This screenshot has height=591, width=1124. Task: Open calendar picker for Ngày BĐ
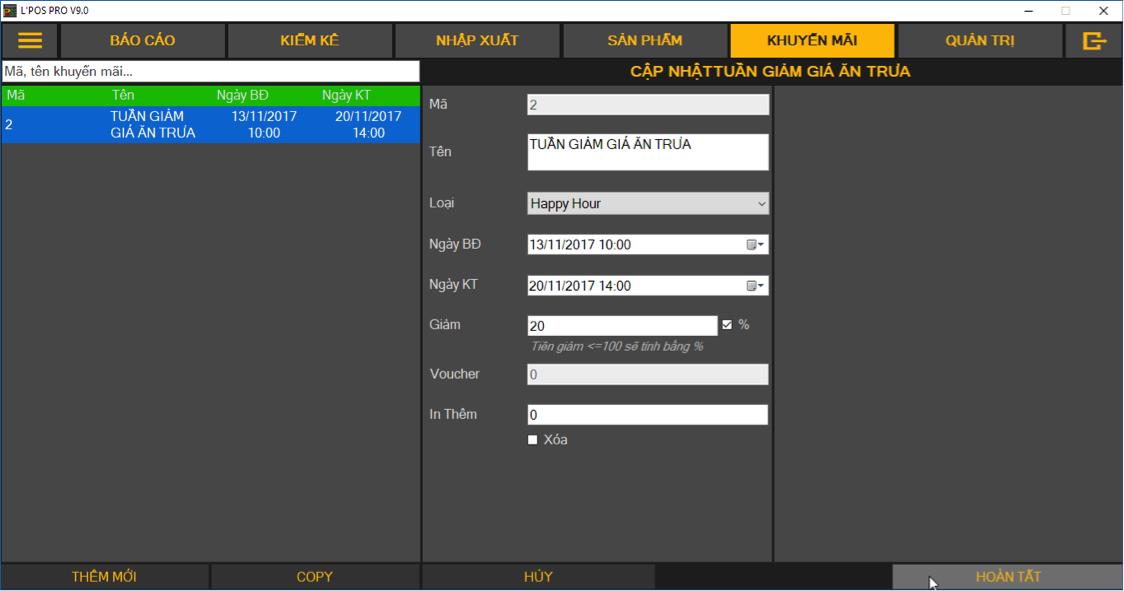[x=755, y=245]
